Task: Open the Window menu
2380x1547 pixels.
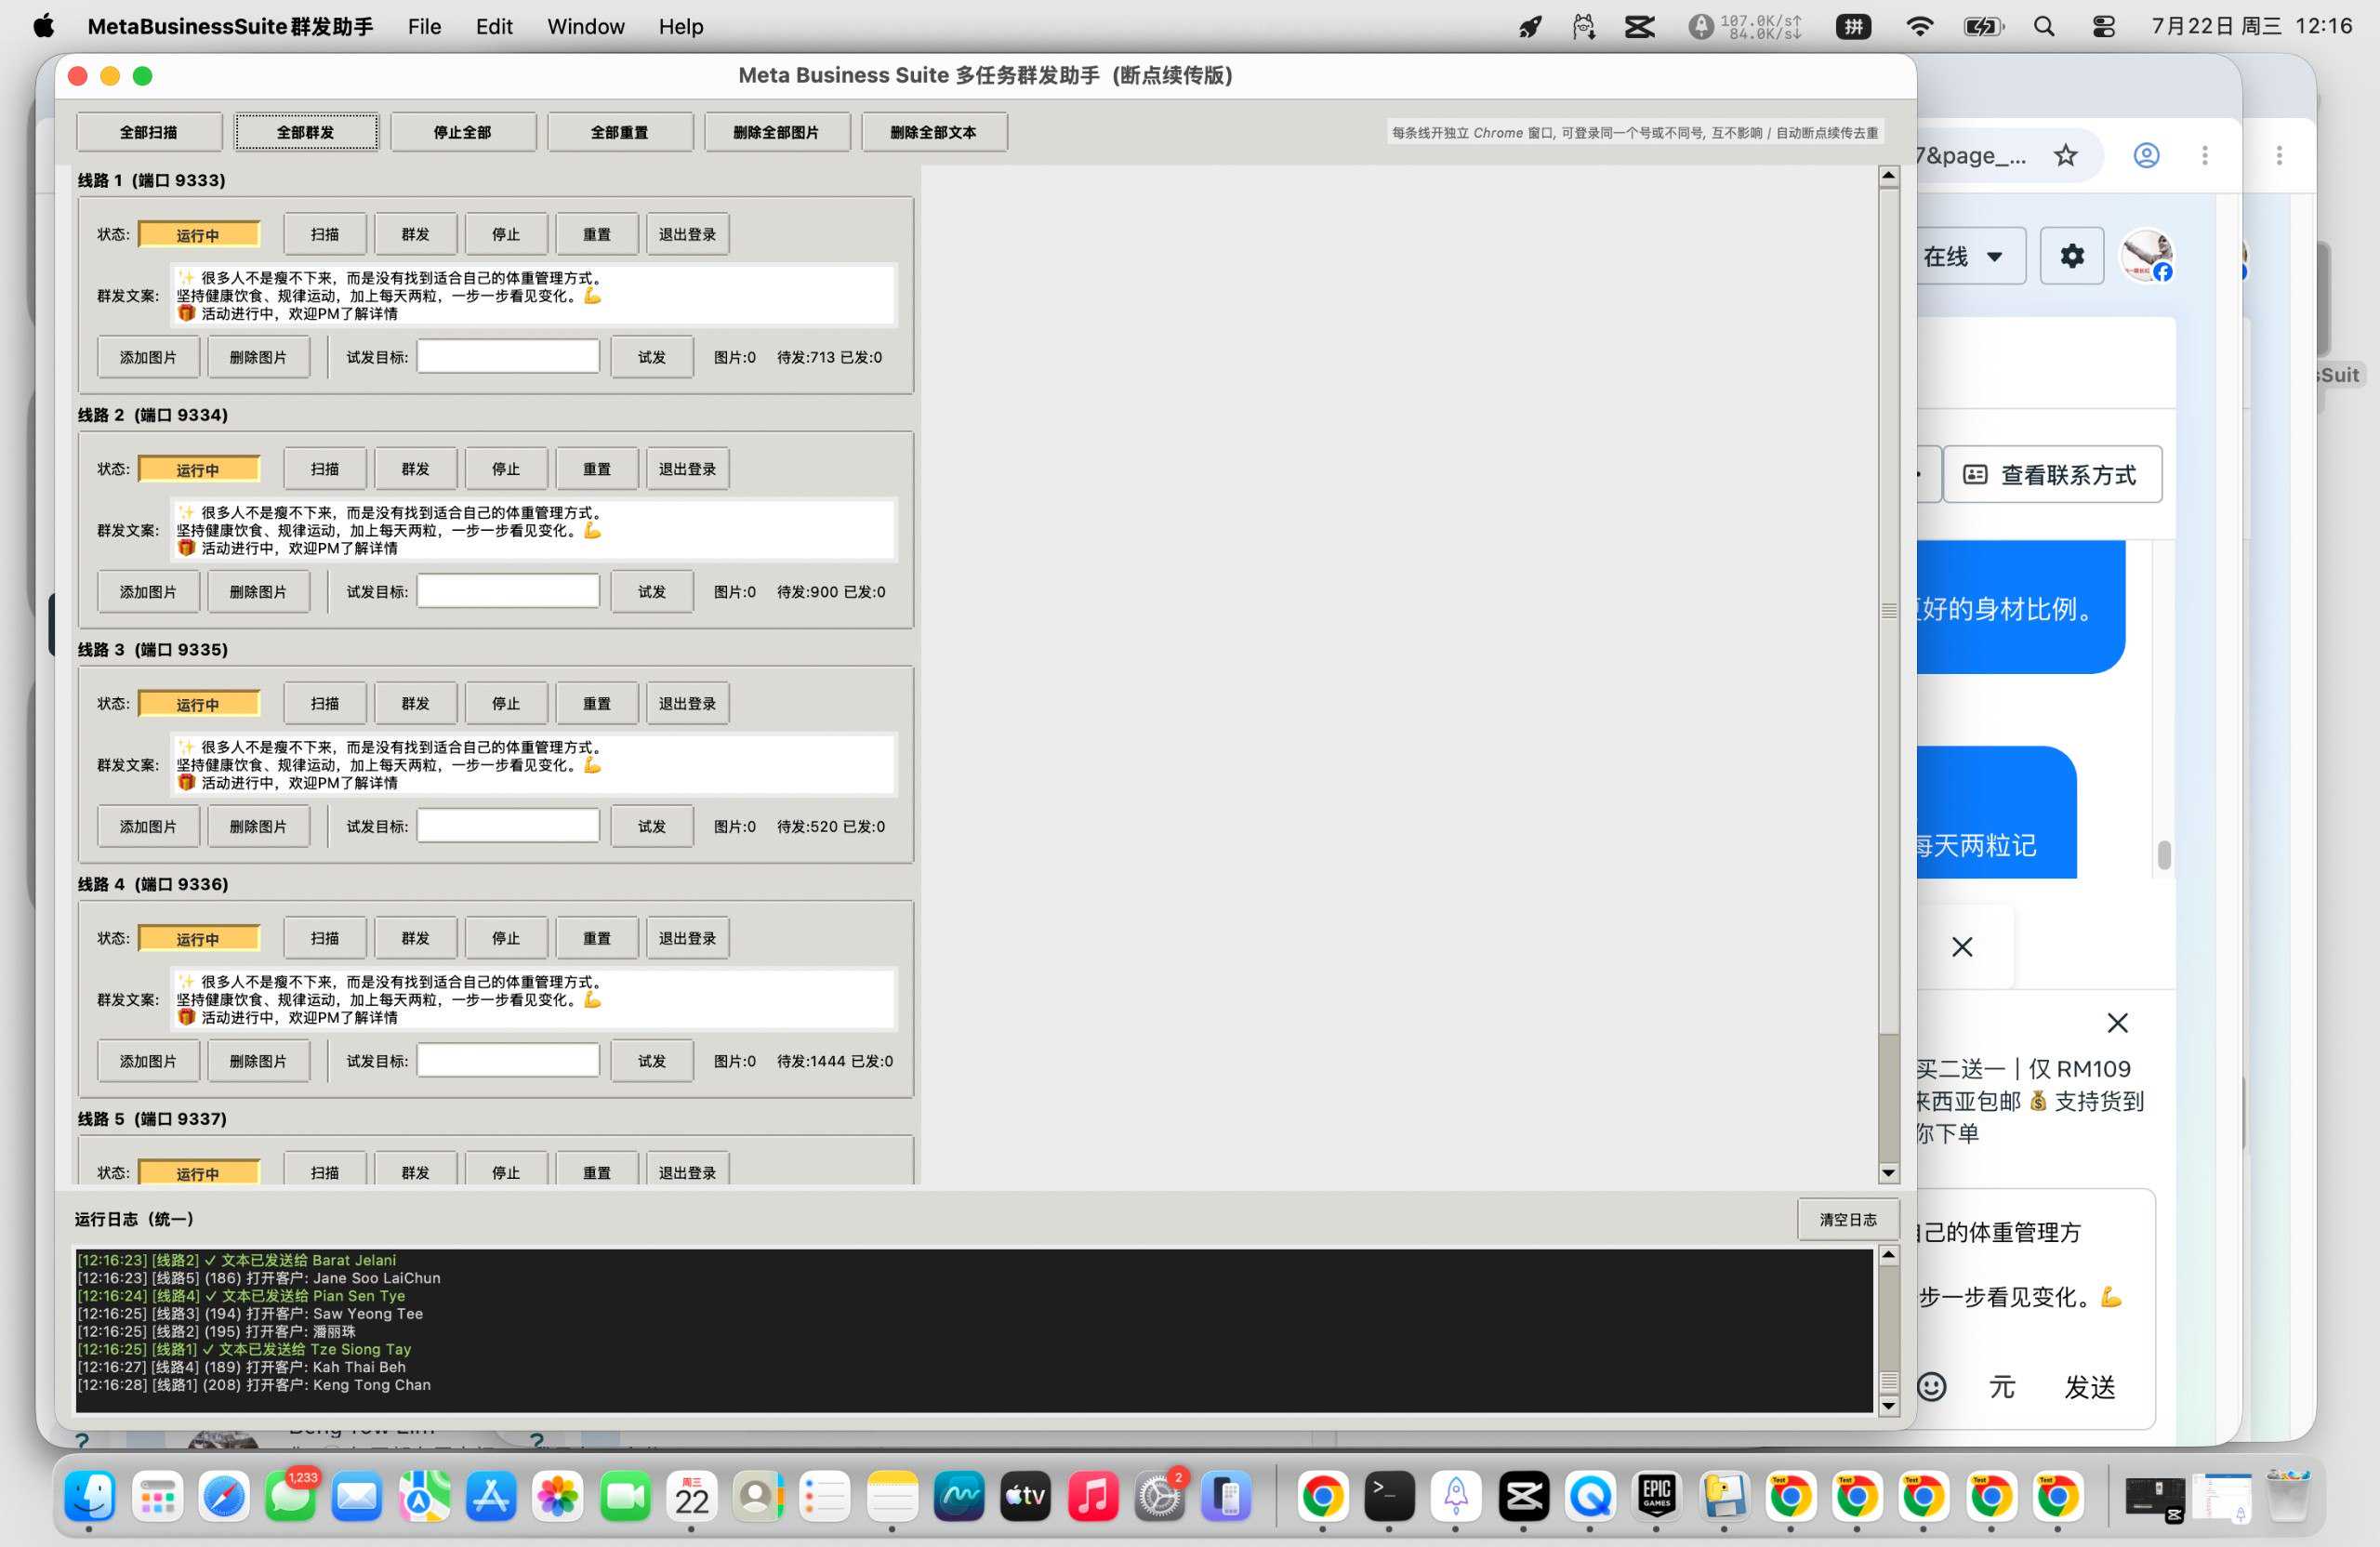Action: [586, 26]
